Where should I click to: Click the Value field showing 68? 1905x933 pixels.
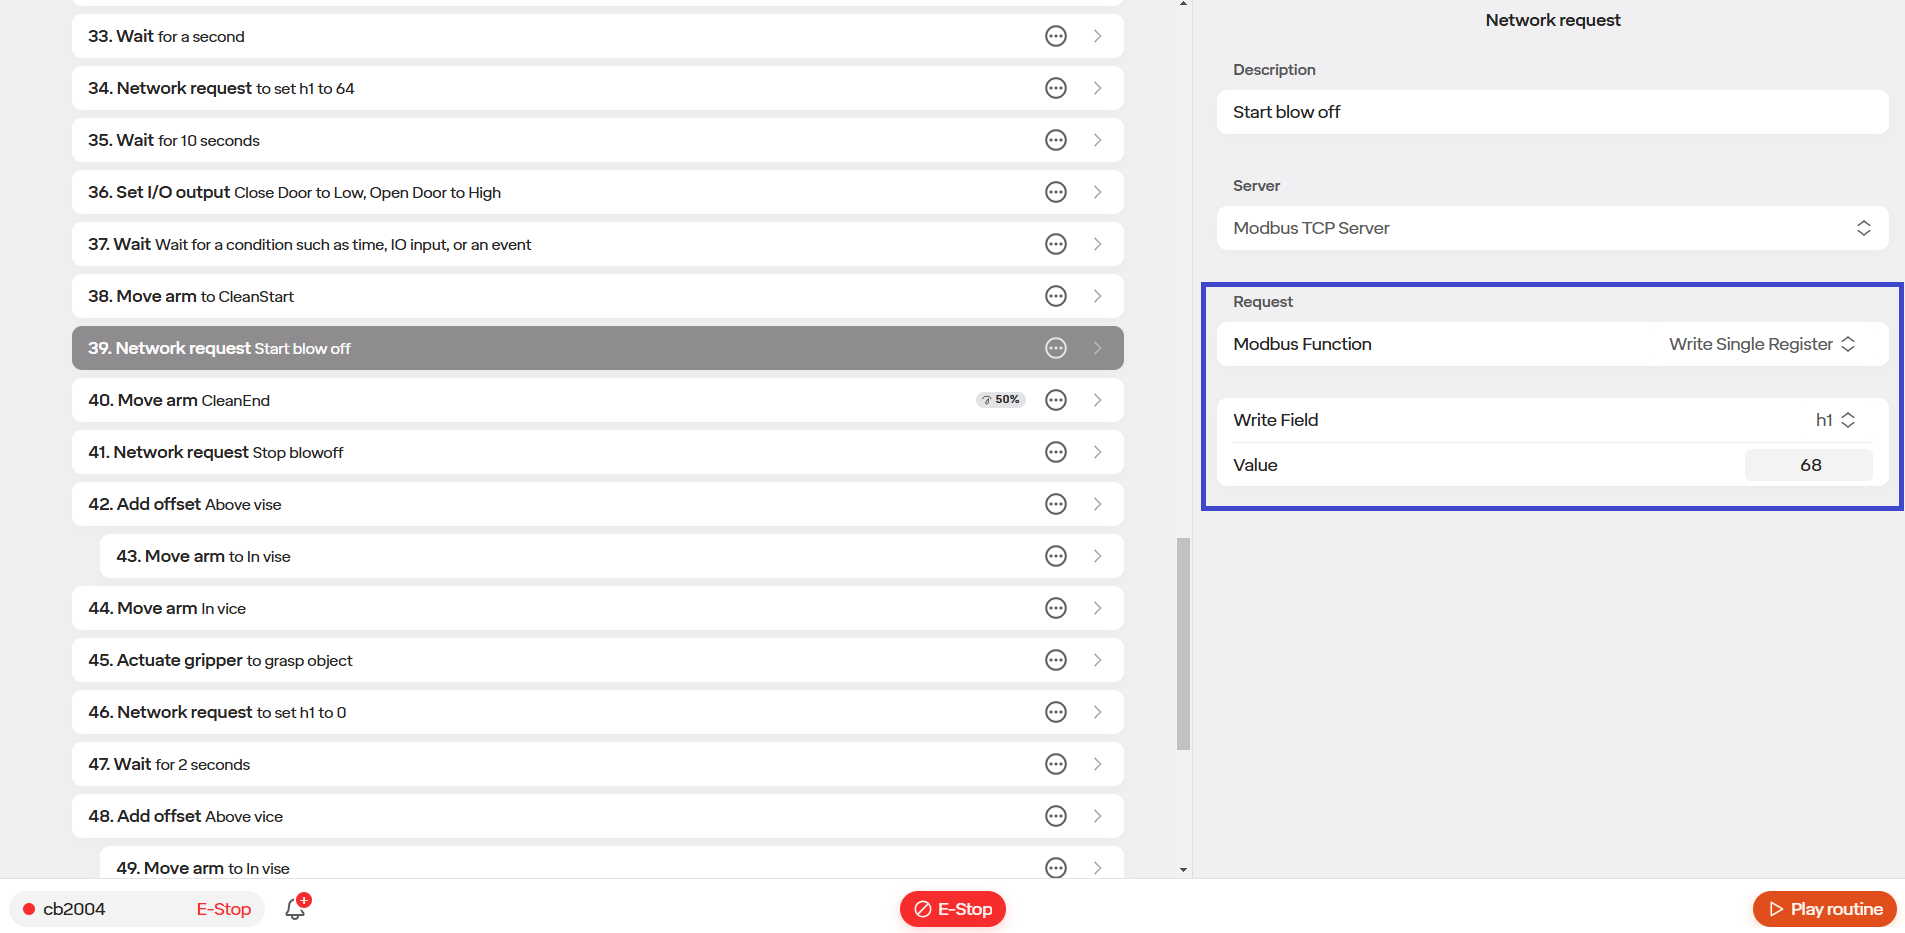(1809, 465)
